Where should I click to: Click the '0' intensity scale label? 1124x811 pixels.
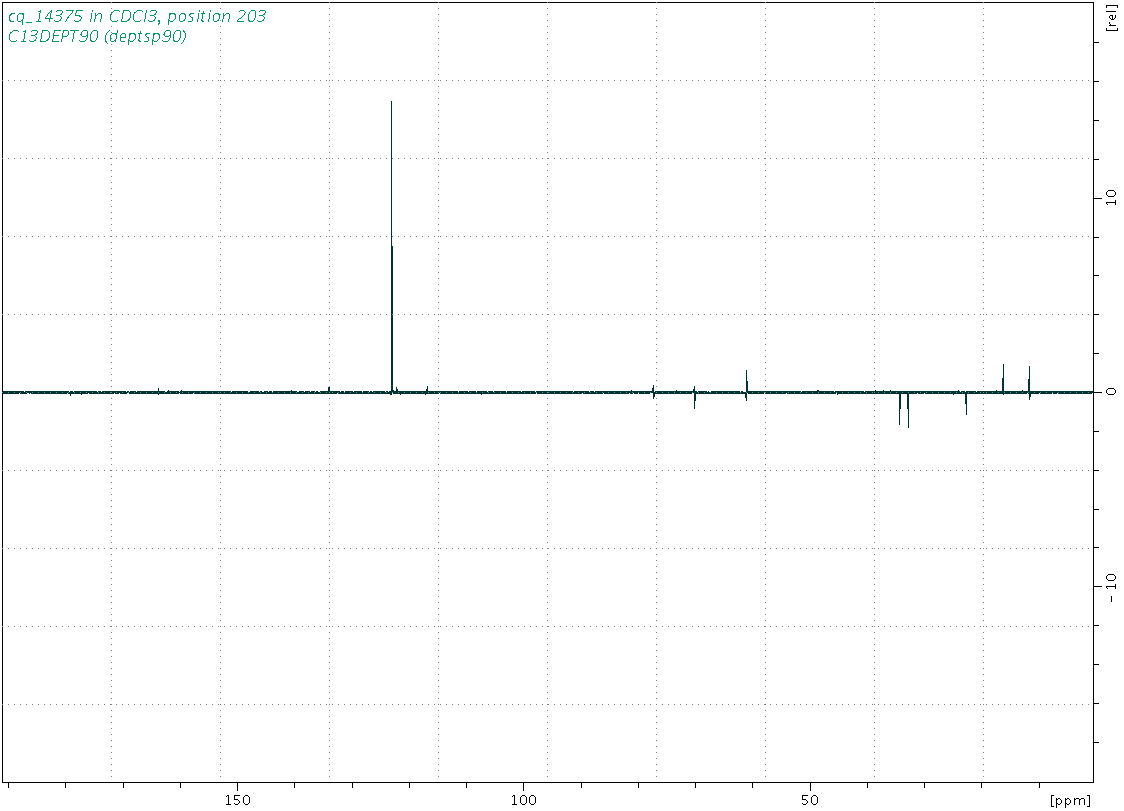click(1112, 392)
